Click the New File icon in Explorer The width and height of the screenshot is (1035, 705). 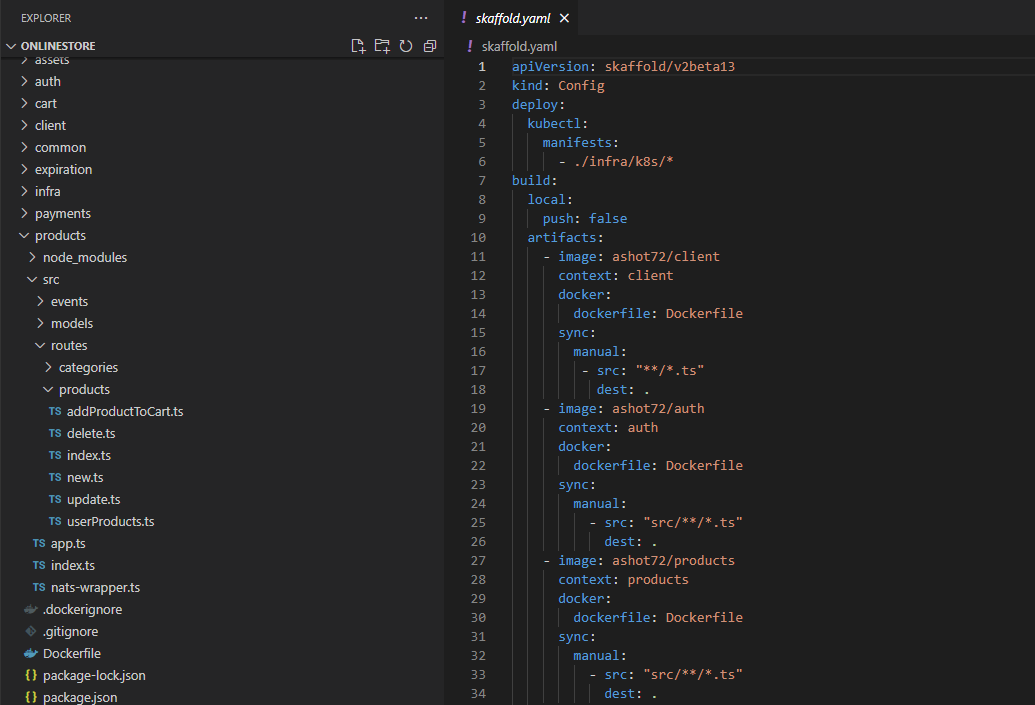pos(358,46)
